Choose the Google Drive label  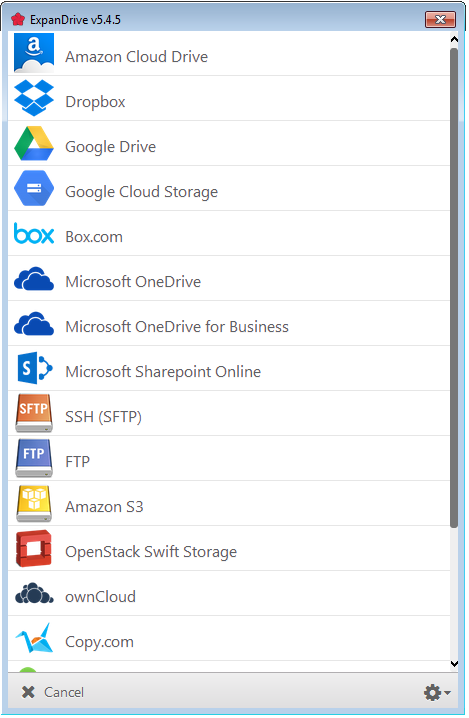pos(110,147)
